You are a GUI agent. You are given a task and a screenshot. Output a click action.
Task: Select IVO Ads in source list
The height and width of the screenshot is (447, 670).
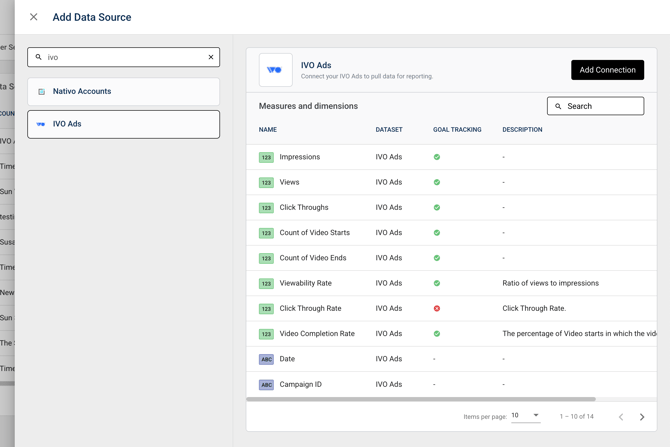click(x=123, y=124)
